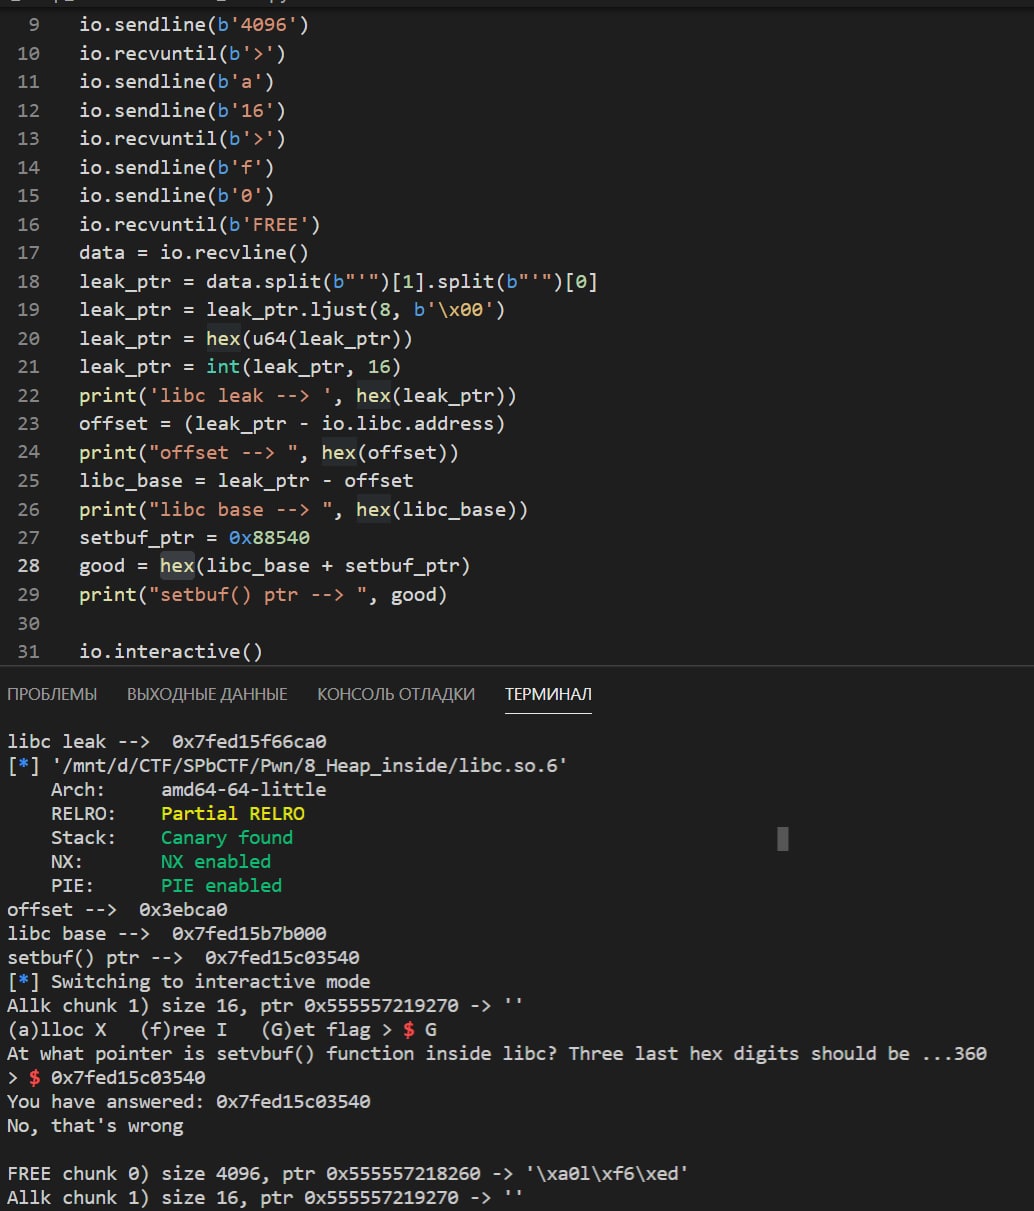
Task: Click line number 28 in gutter
Action: (28, 566)
